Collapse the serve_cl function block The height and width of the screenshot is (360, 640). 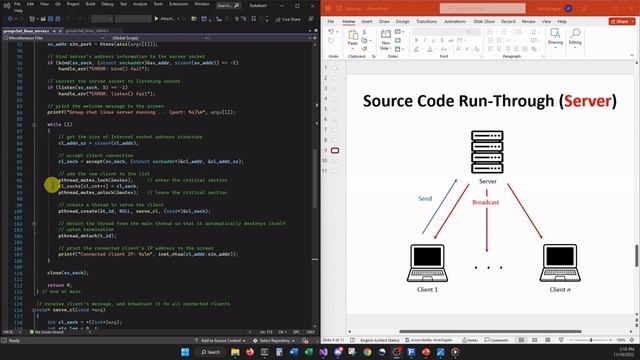(34, 310)
